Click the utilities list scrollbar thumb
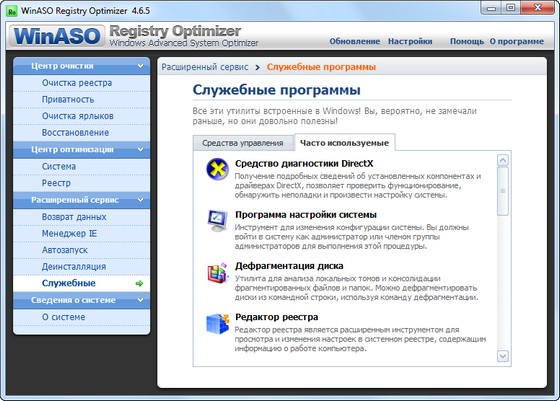Image resolution: width=560 pixels, height=401 pixels. coord(503,191)
